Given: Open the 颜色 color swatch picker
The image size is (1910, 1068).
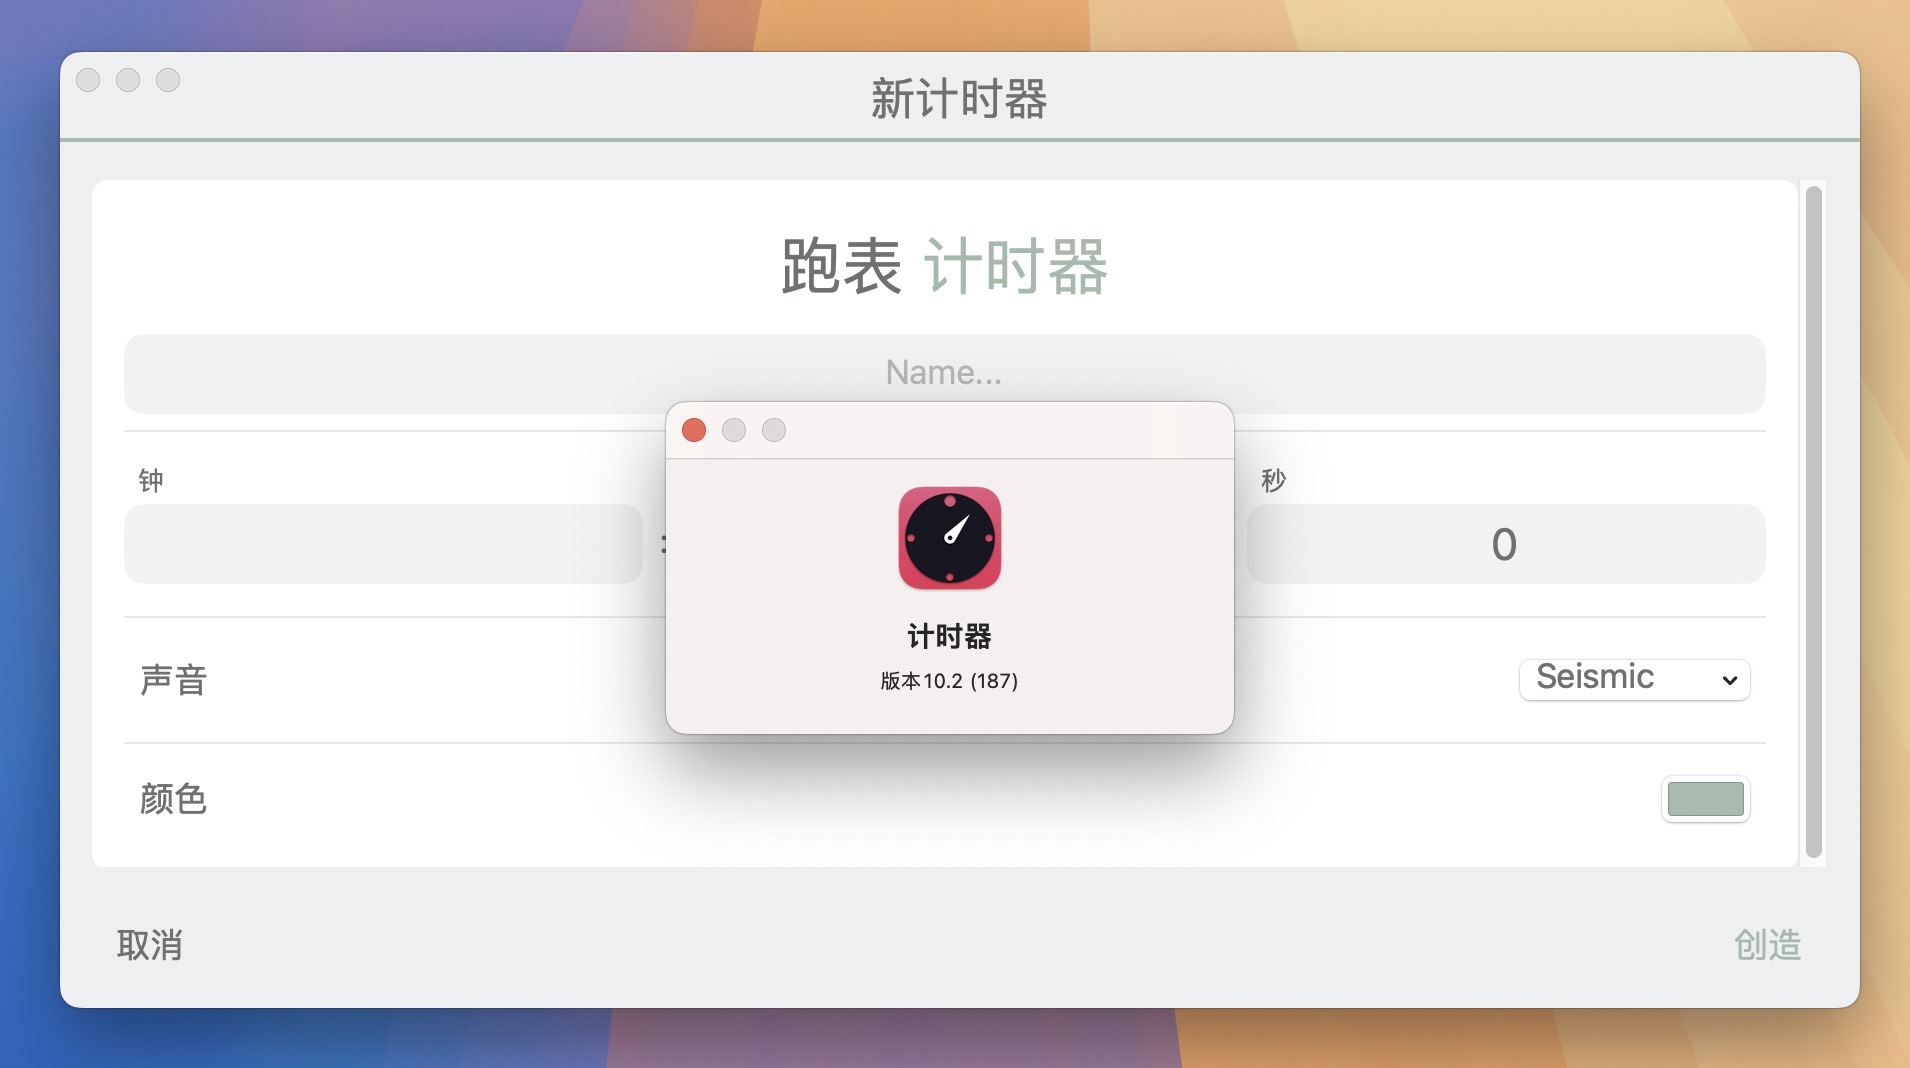Looking at the screenshot, I should coord(1705,799).
